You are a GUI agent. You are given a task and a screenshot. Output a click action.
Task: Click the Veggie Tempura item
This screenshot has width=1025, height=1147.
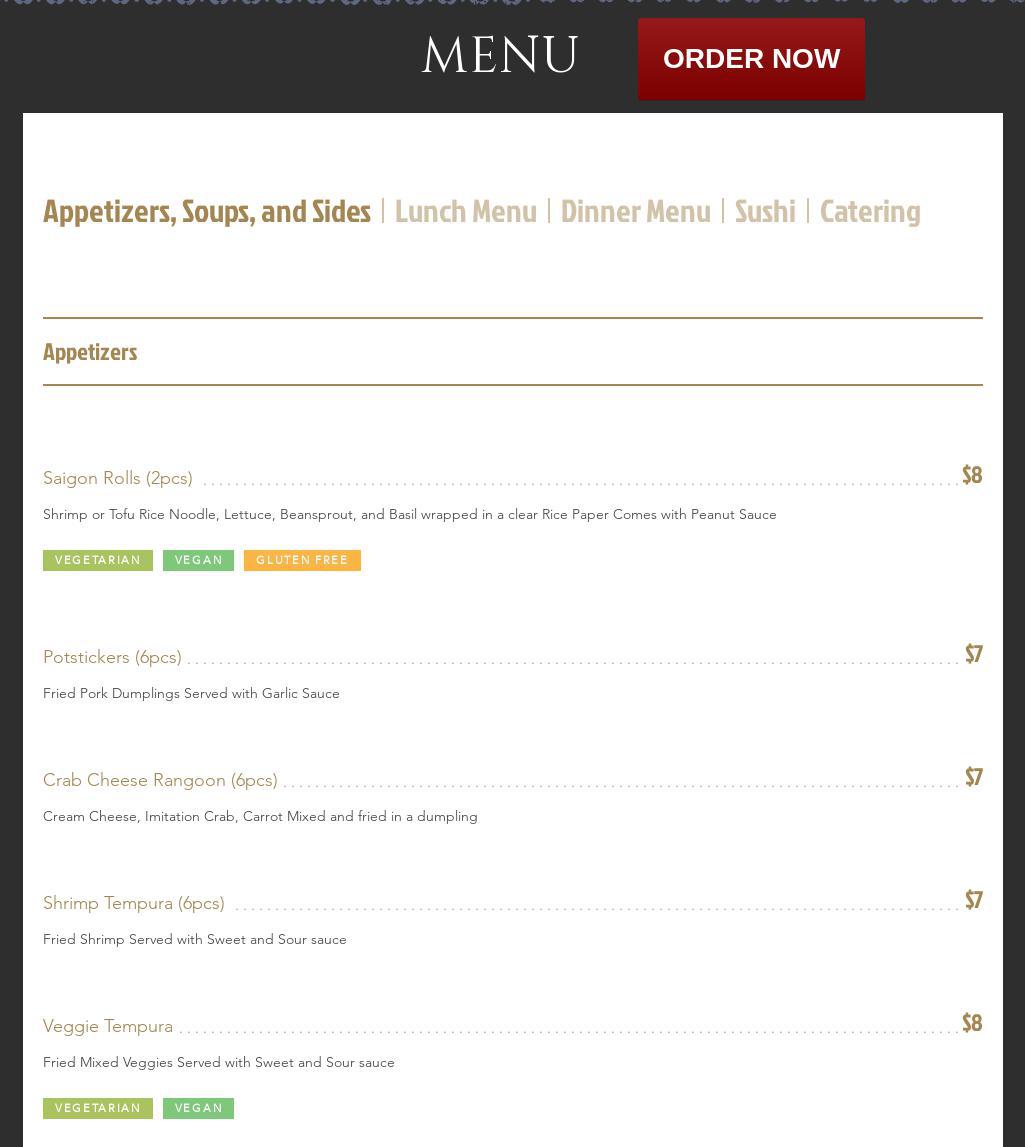pyautogui.click(x=108, y=1026)
